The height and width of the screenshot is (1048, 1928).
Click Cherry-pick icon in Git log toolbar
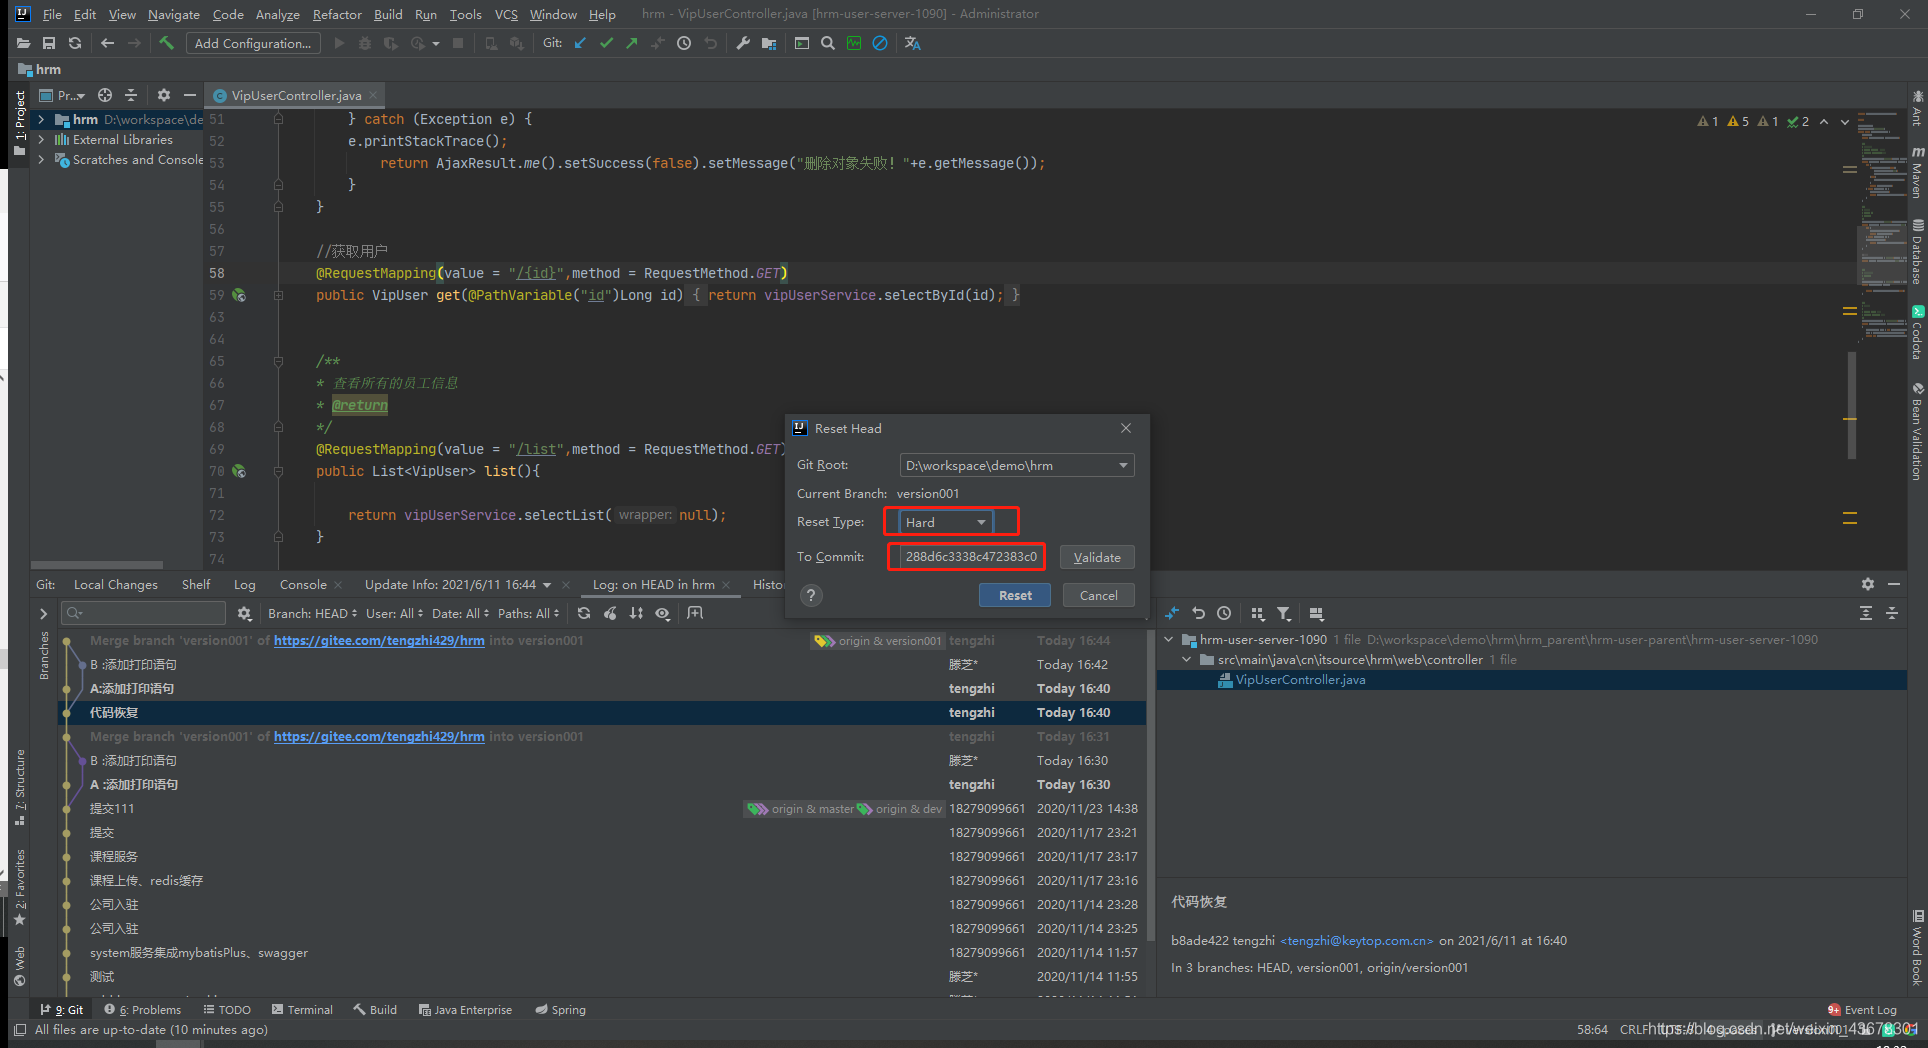coord(610,613)
